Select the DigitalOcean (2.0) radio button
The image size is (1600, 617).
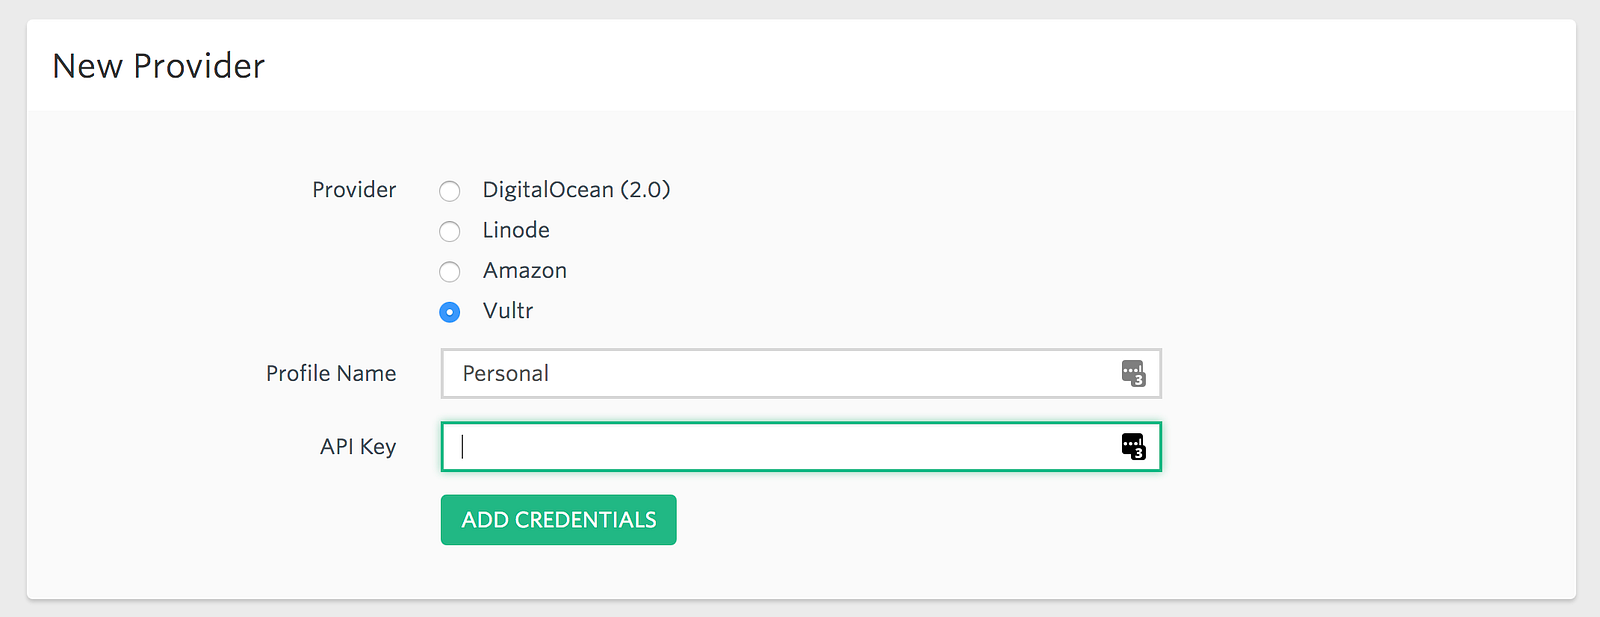coord(450,191)
